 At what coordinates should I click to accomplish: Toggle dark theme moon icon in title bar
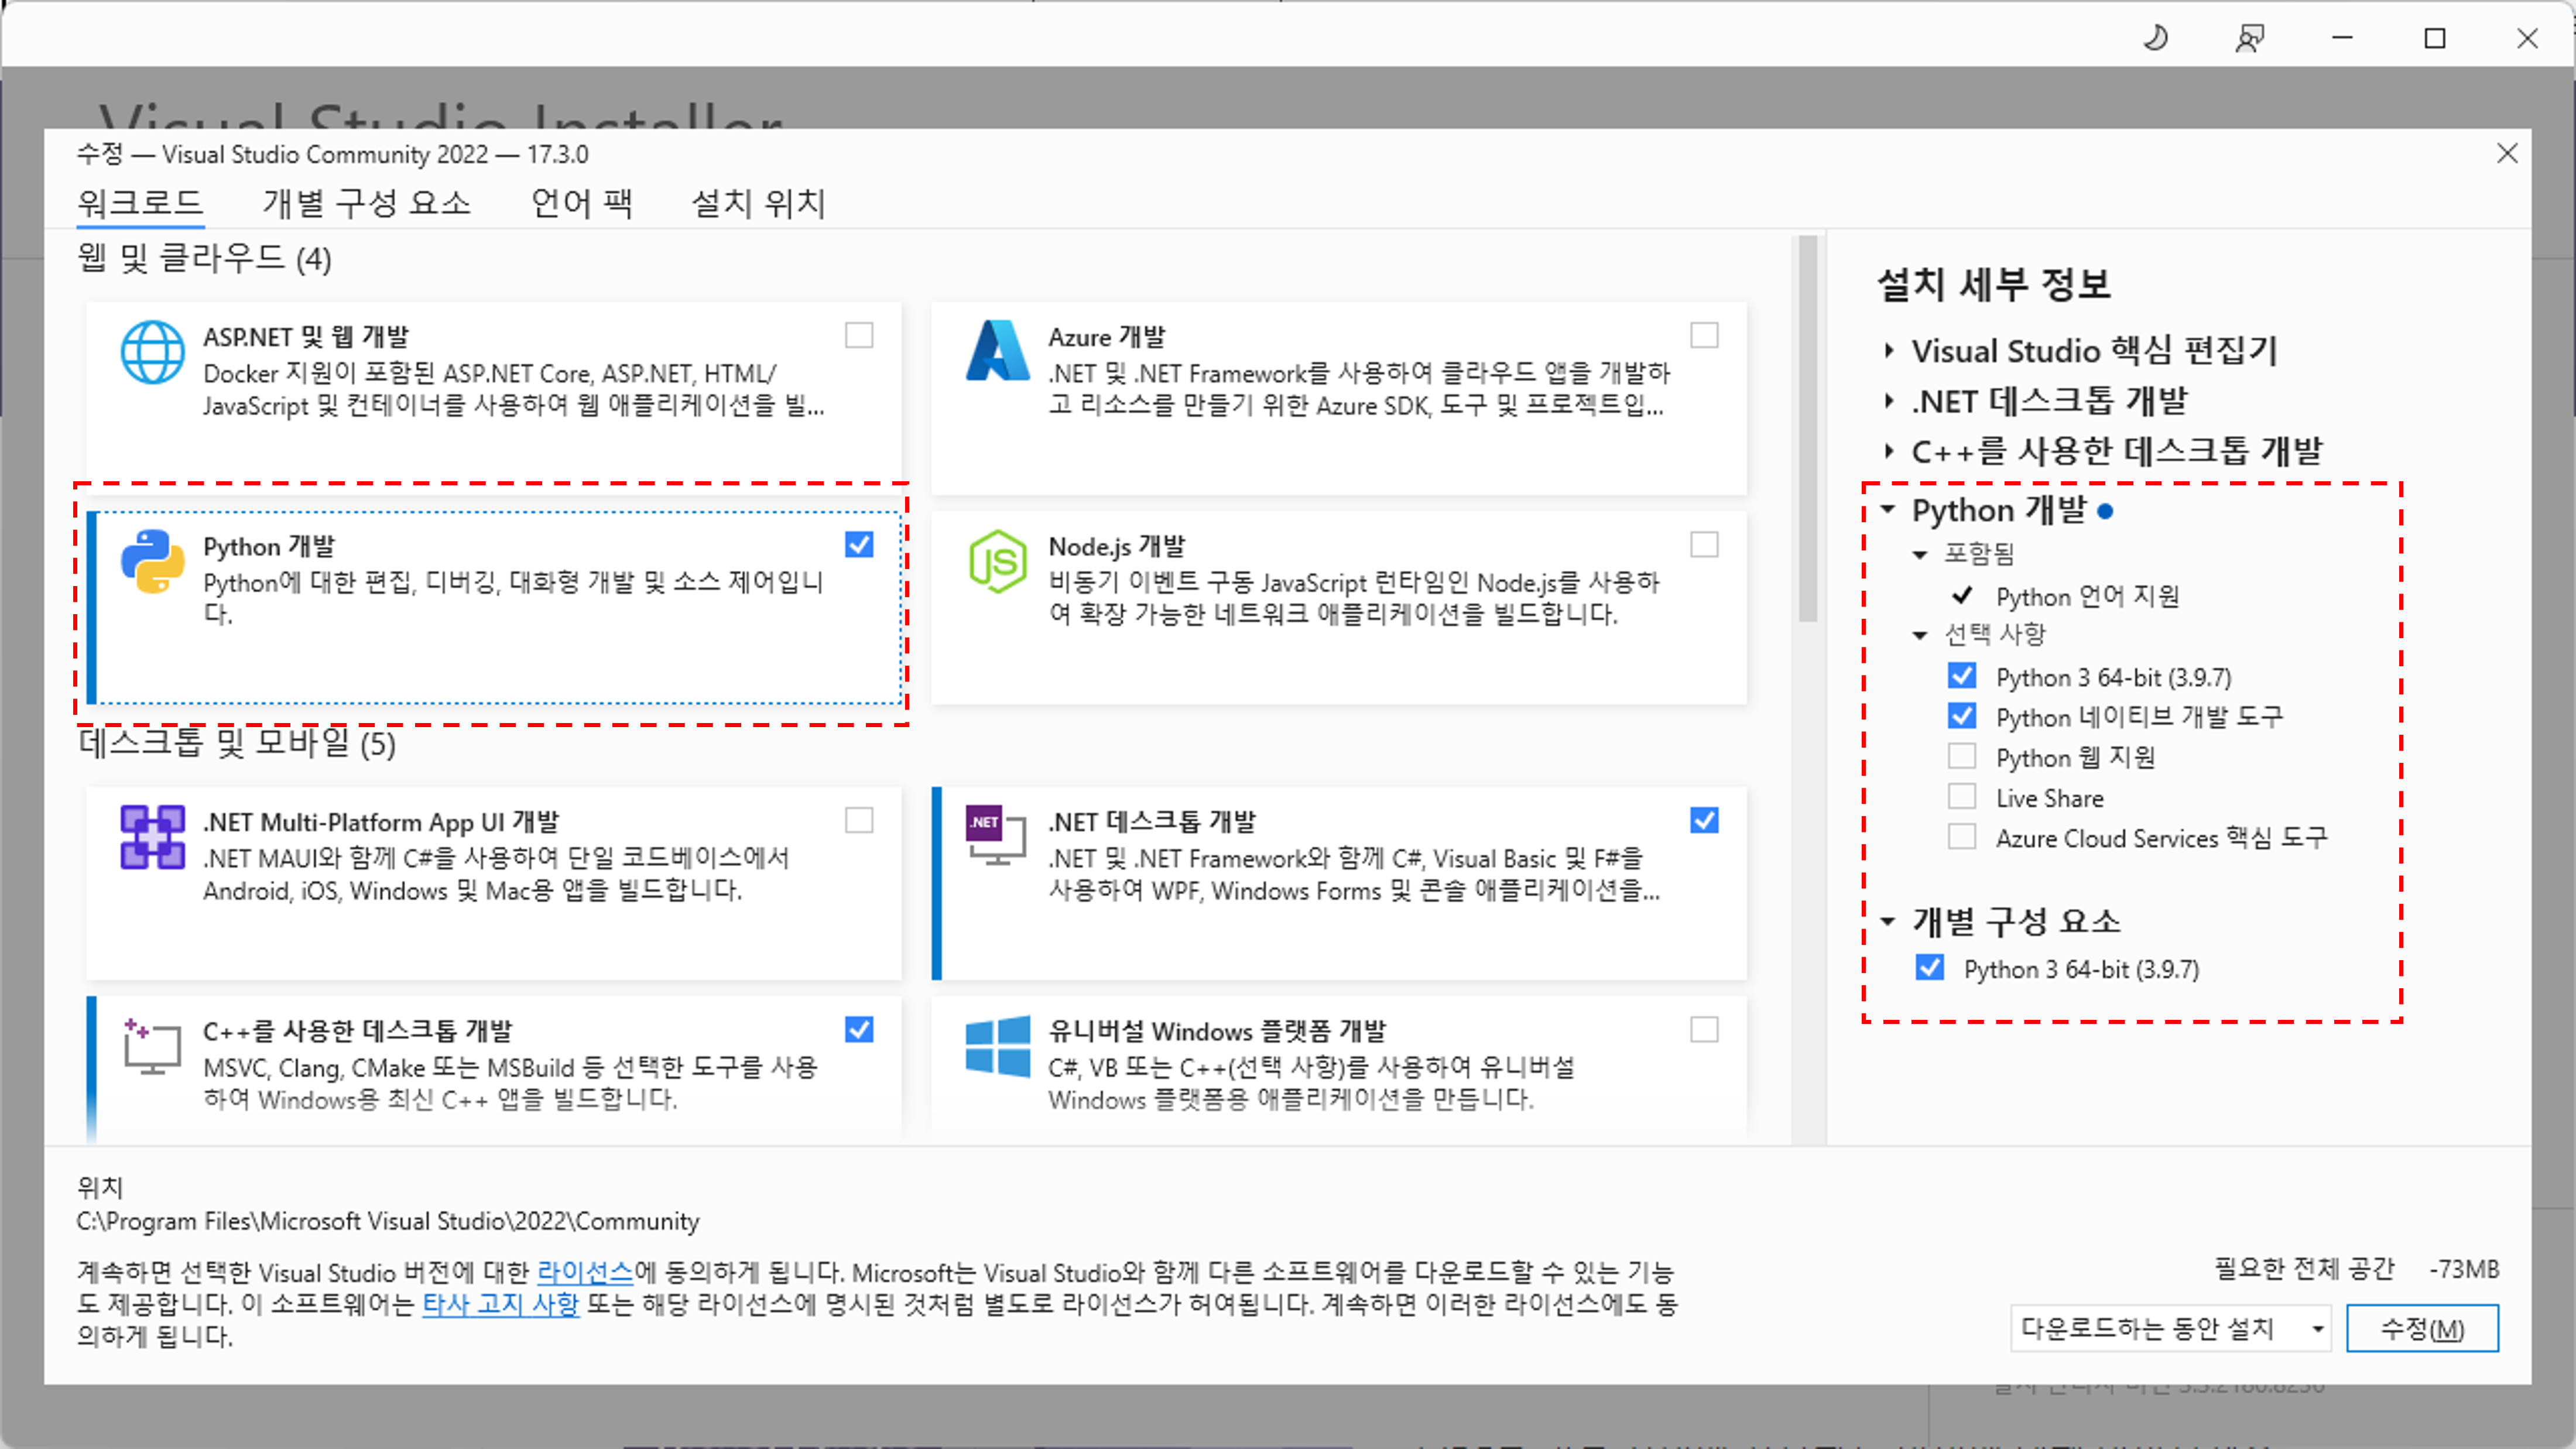point(2156,38)
